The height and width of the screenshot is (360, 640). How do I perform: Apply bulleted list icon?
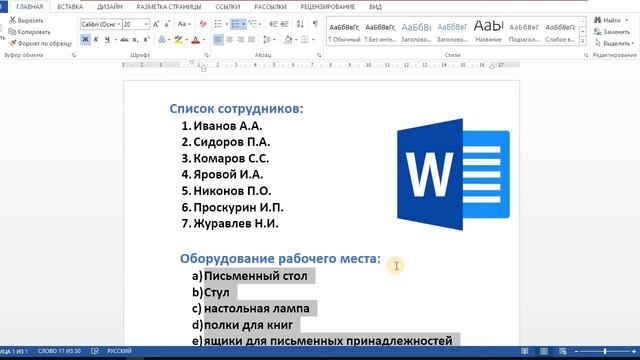tap(218, 24)
